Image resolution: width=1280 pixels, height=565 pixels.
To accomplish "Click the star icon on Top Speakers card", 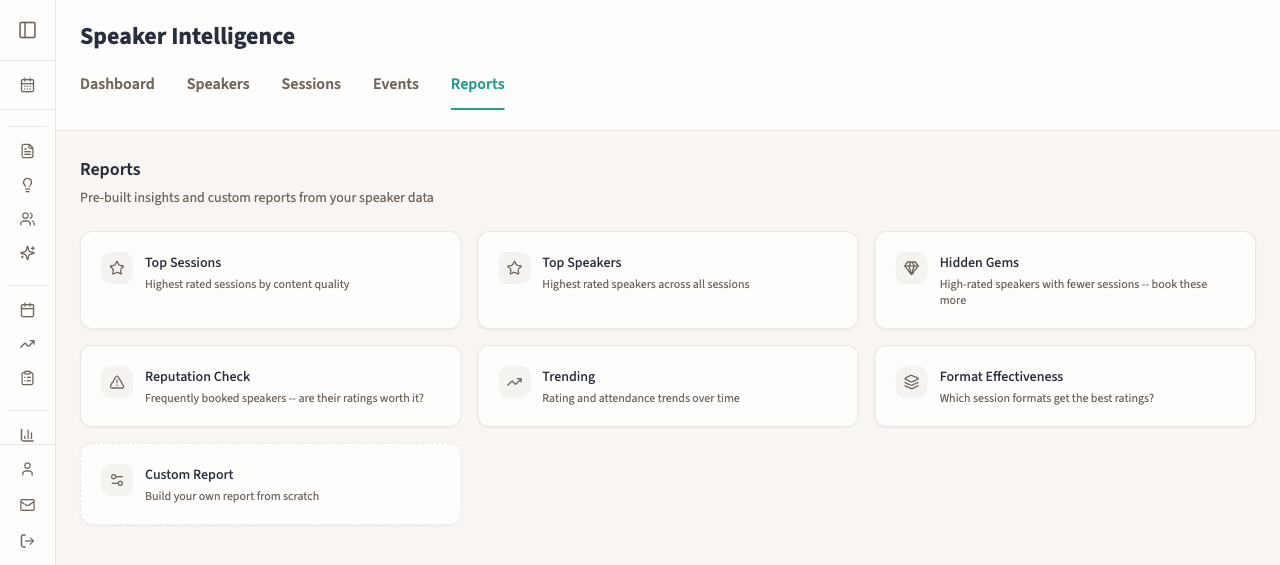I will 515,268.
